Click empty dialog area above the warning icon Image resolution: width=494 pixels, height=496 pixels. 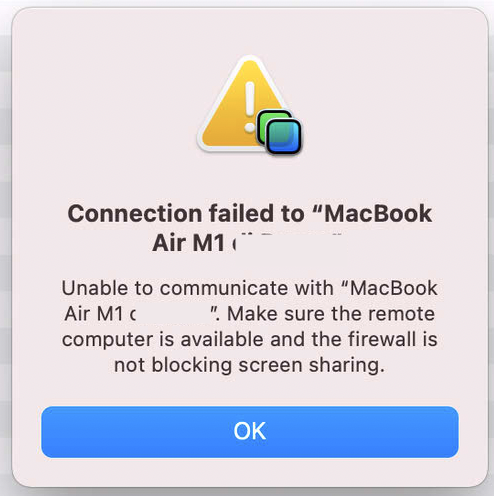click(x=249, y=32)
